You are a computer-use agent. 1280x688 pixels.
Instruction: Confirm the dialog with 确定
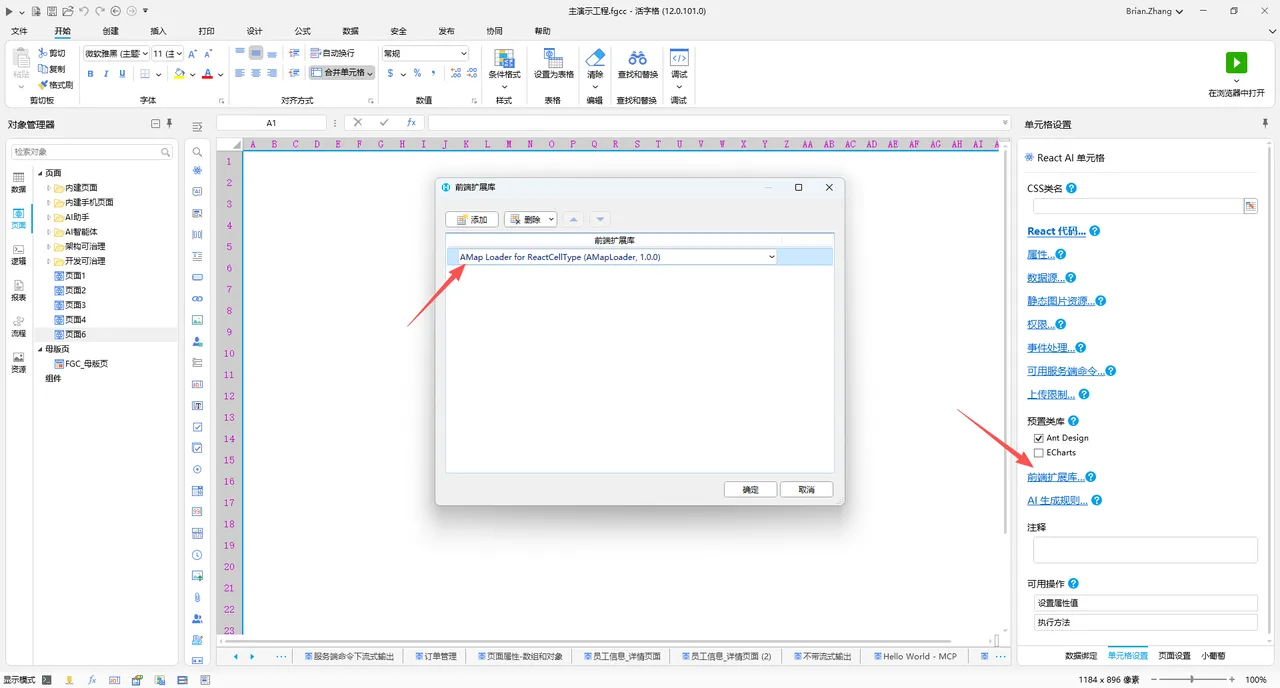click(x=750, y=490)
